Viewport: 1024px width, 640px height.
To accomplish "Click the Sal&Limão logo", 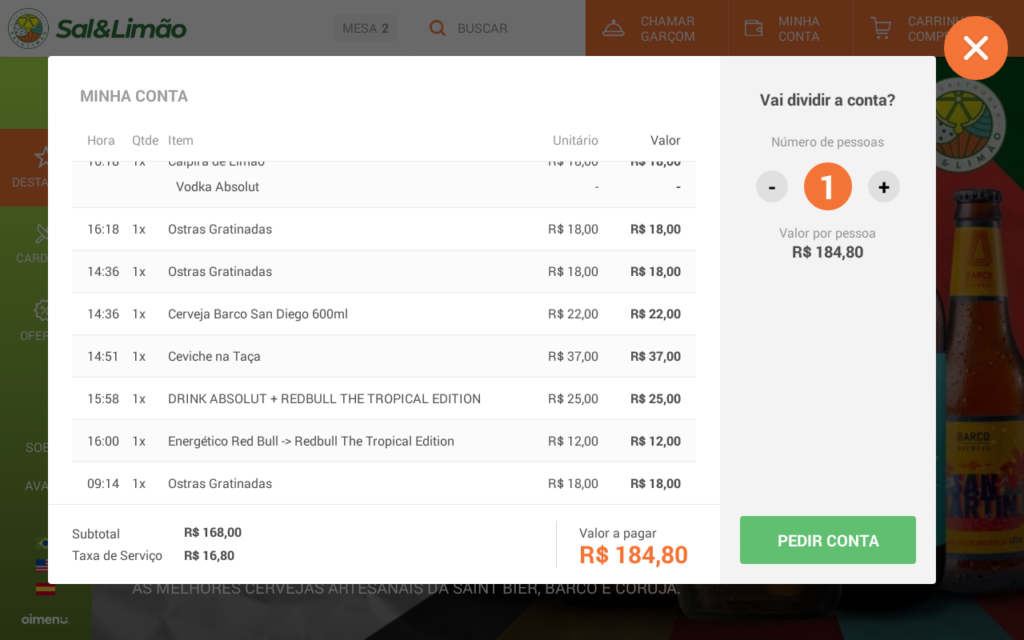I will (97, 28).
